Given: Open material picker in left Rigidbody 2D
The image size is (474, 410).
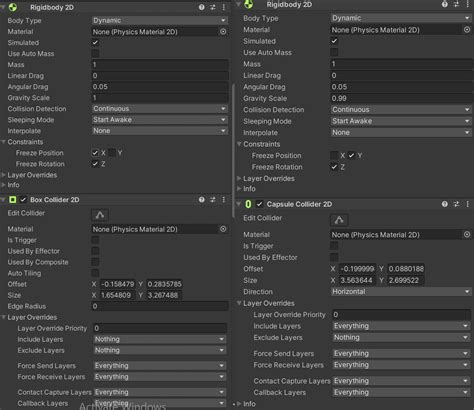Looking at the screenshot, I should (x=223, y=32).
